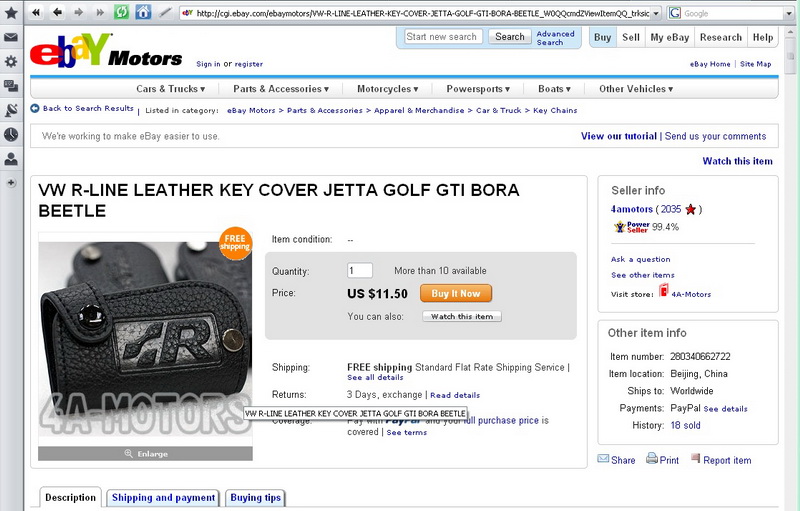Open contacts panel icon in sidebar
This screenshot has height=511, width=800.
tap(11, 159)
